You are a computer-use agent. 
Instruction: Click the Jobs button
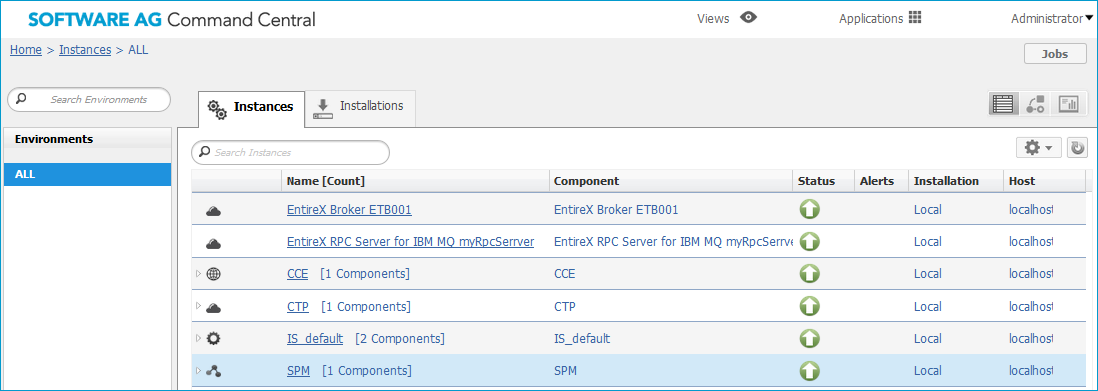(1055, 54)
